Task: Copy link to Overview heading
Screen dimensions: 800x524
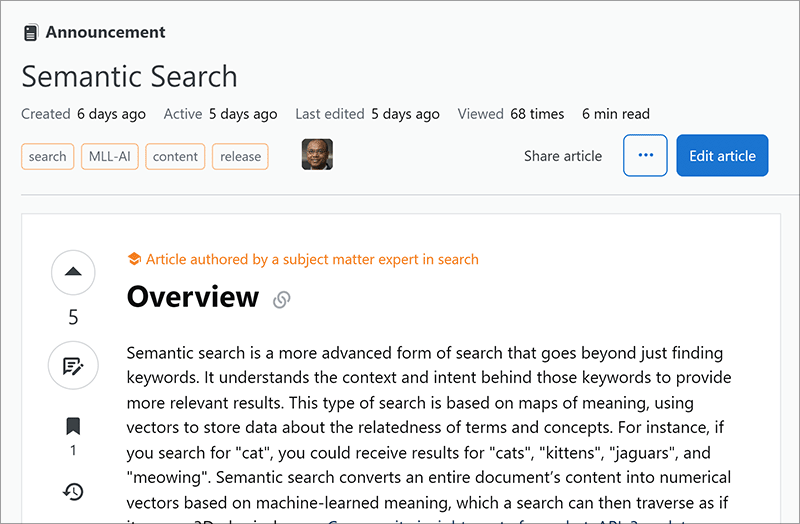Action: pyautogui.click(x=282, y=299)
